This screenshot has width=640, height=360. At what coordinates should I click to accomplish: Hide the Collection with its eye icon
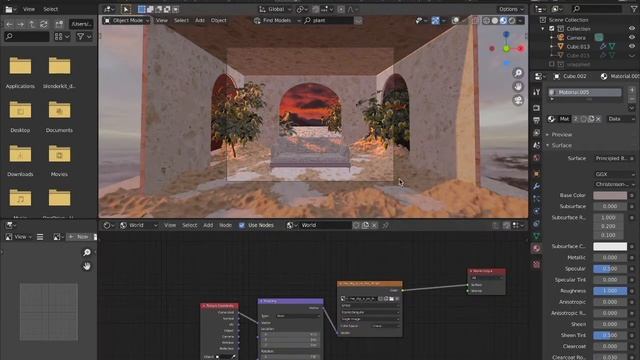632,29
